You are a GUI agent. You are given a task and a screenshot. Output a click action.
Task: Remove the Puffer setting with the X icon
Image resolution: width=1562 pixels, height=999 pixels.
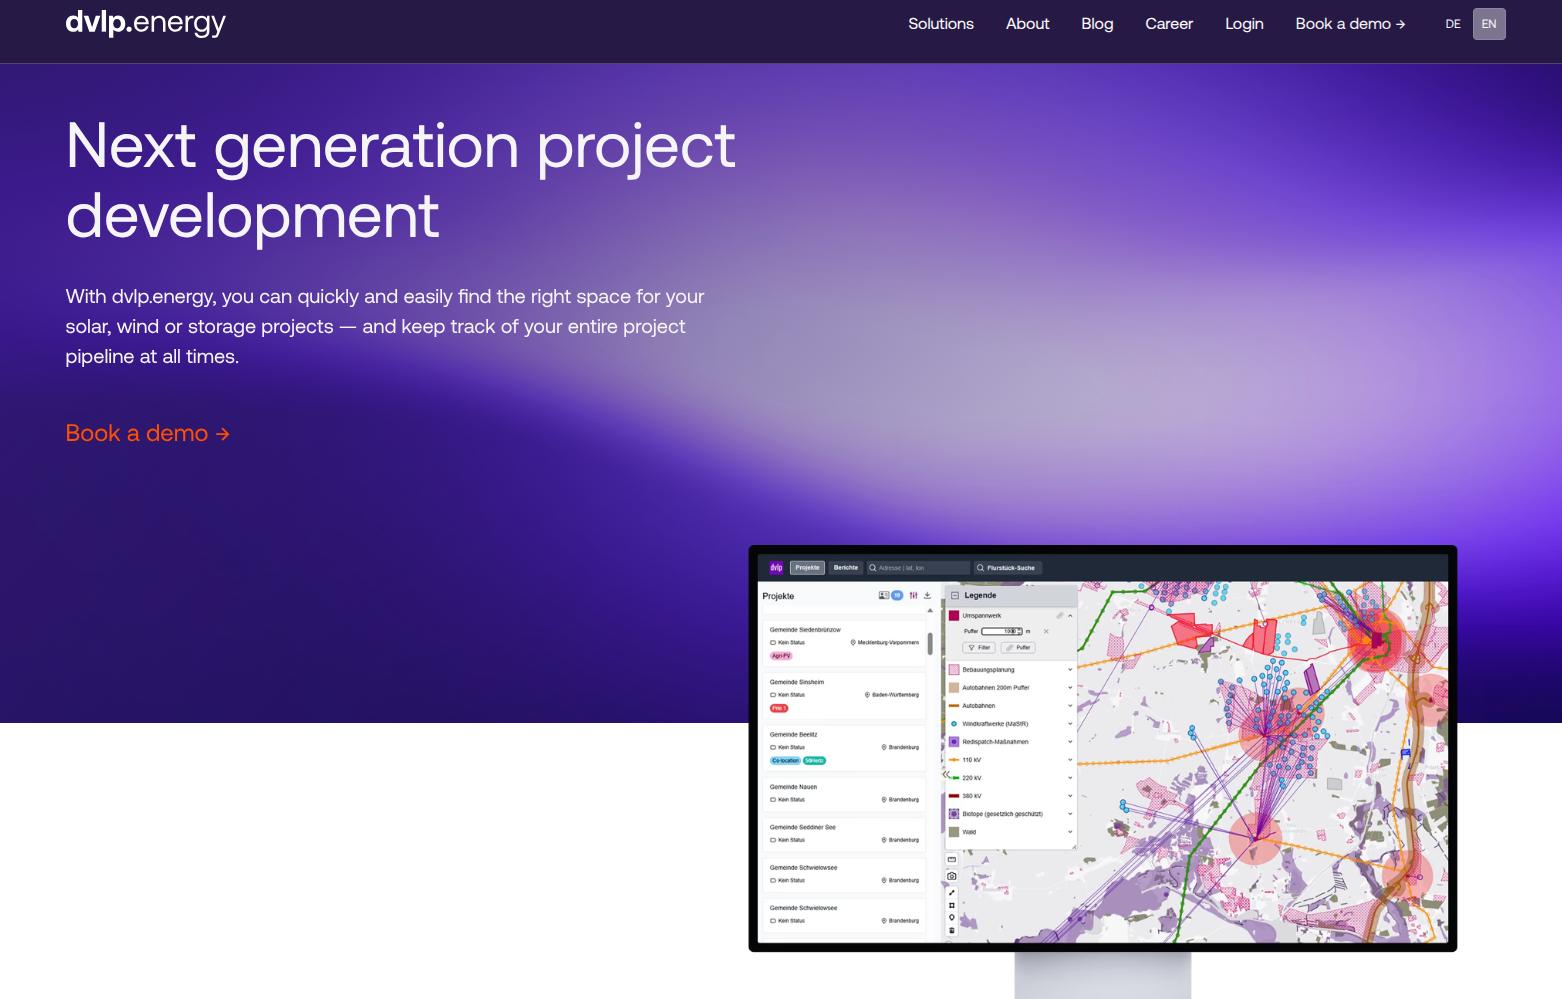(x=1046, y=631)
